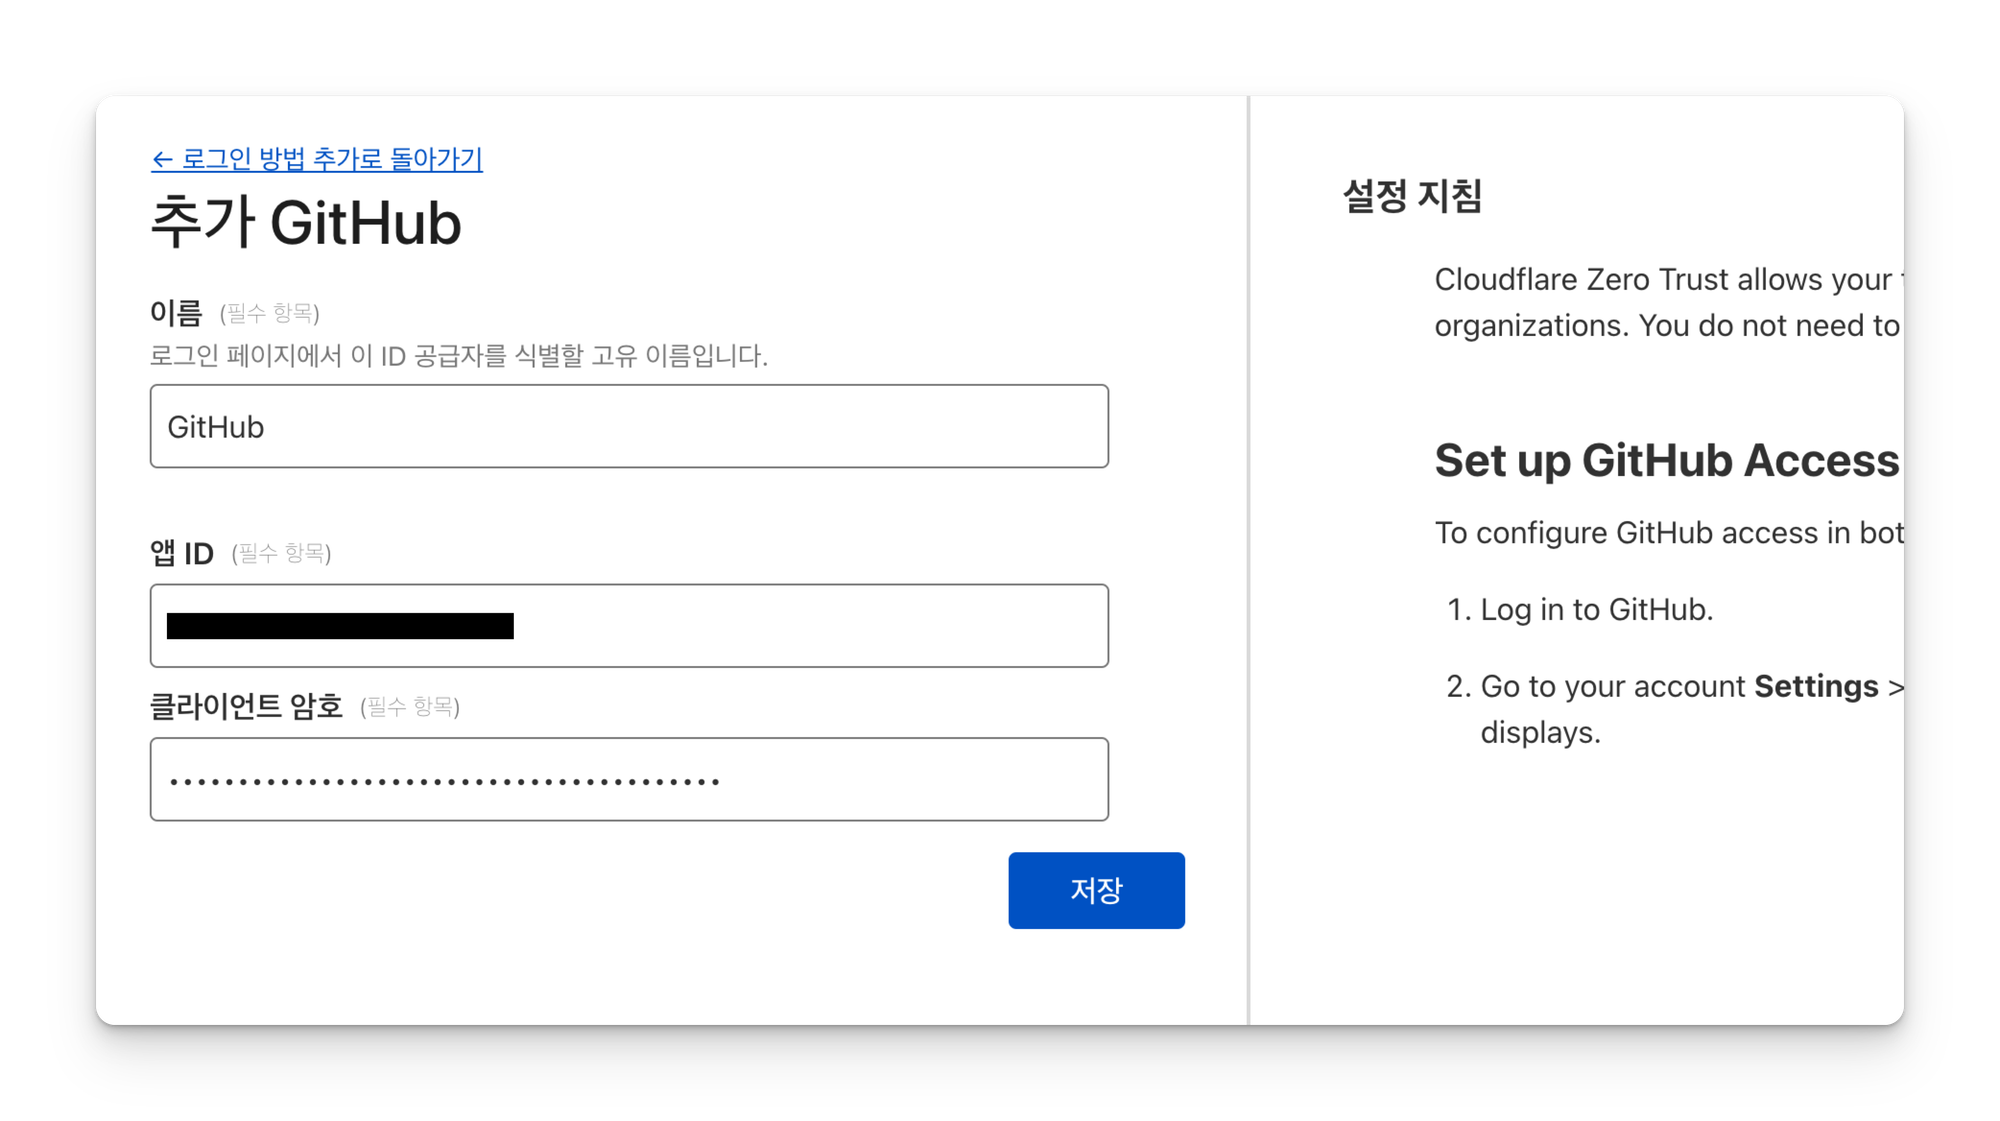
Task: Click the 설정 지침 panel heading
Action: coord(1412,196)
